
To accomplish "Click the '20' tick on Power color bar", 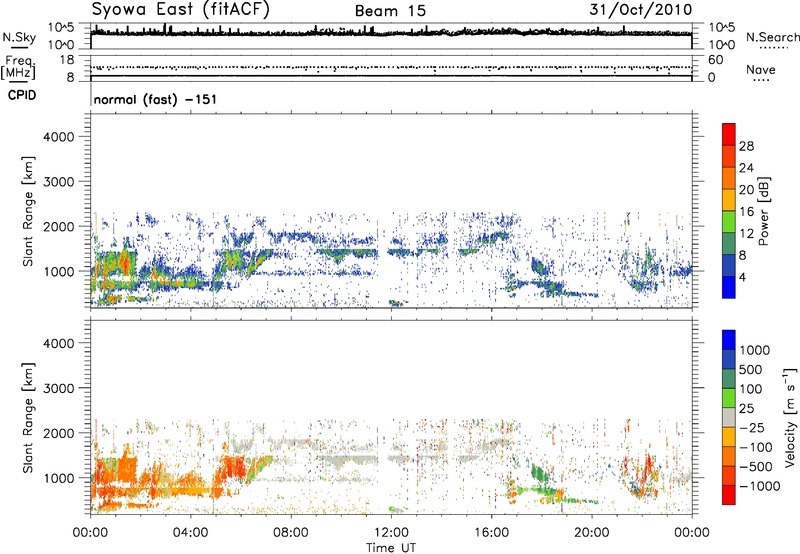I will pyautogui.click(x=746, y=190).
